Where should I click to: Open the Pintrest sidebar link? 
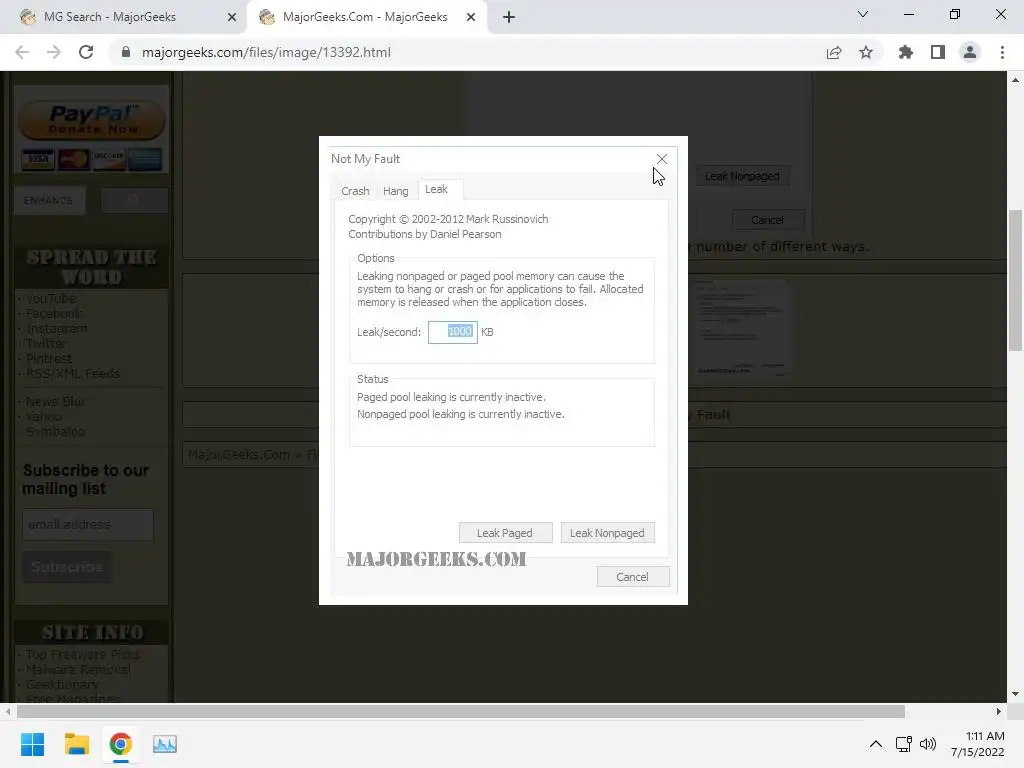click(x=49, y=359)
